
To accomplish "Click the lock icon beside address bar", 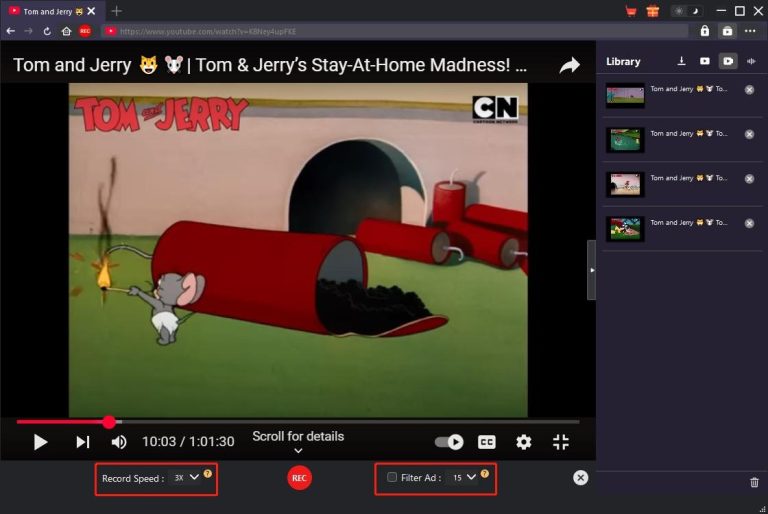I will (705, 31).
